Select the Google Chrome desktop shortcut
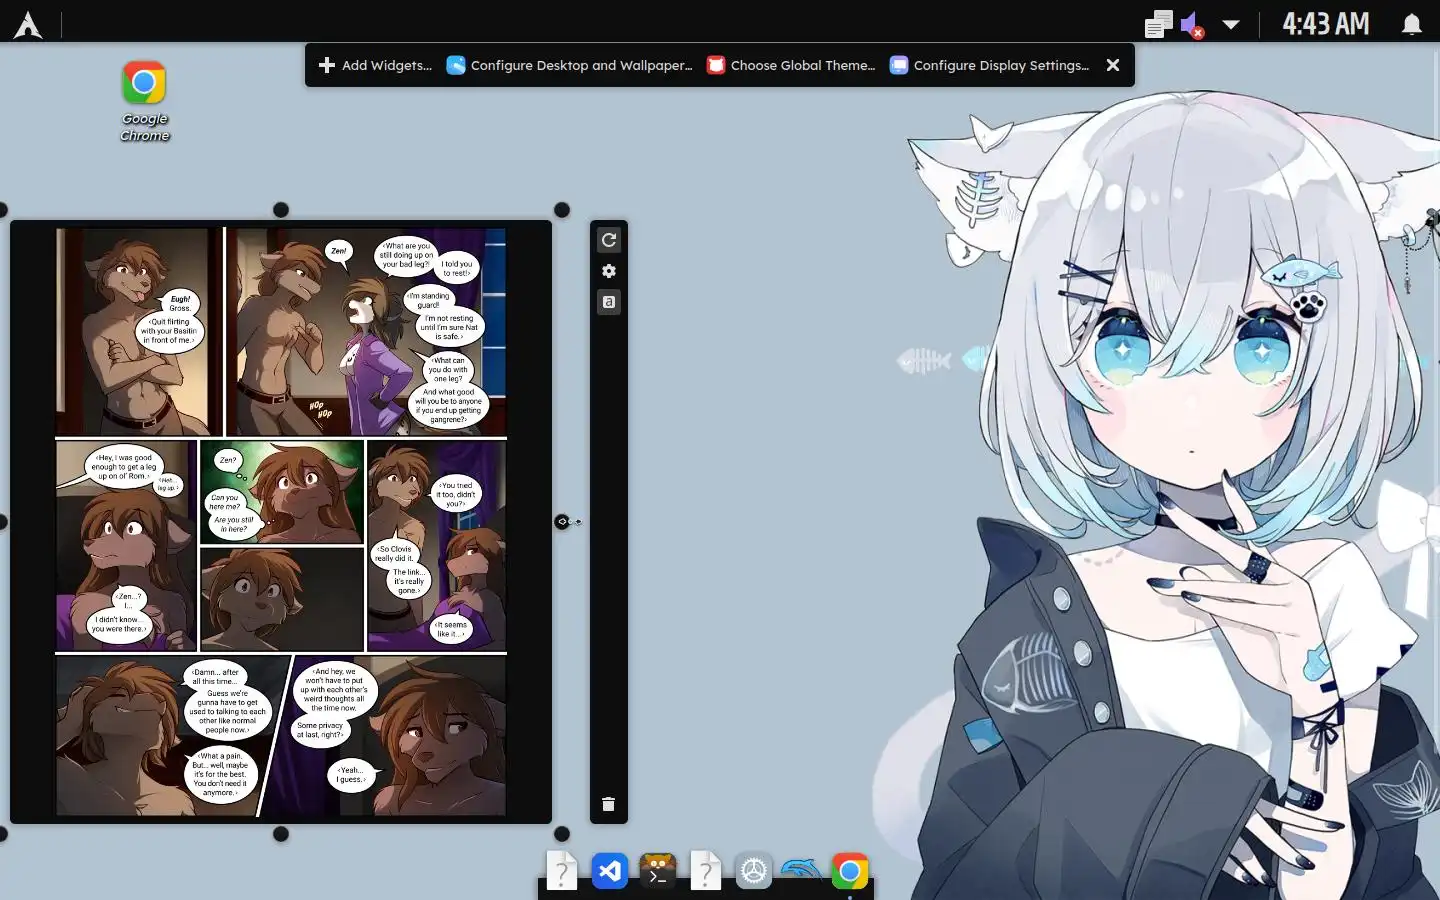Viewport: 1440px width, 900px height. 144,101
